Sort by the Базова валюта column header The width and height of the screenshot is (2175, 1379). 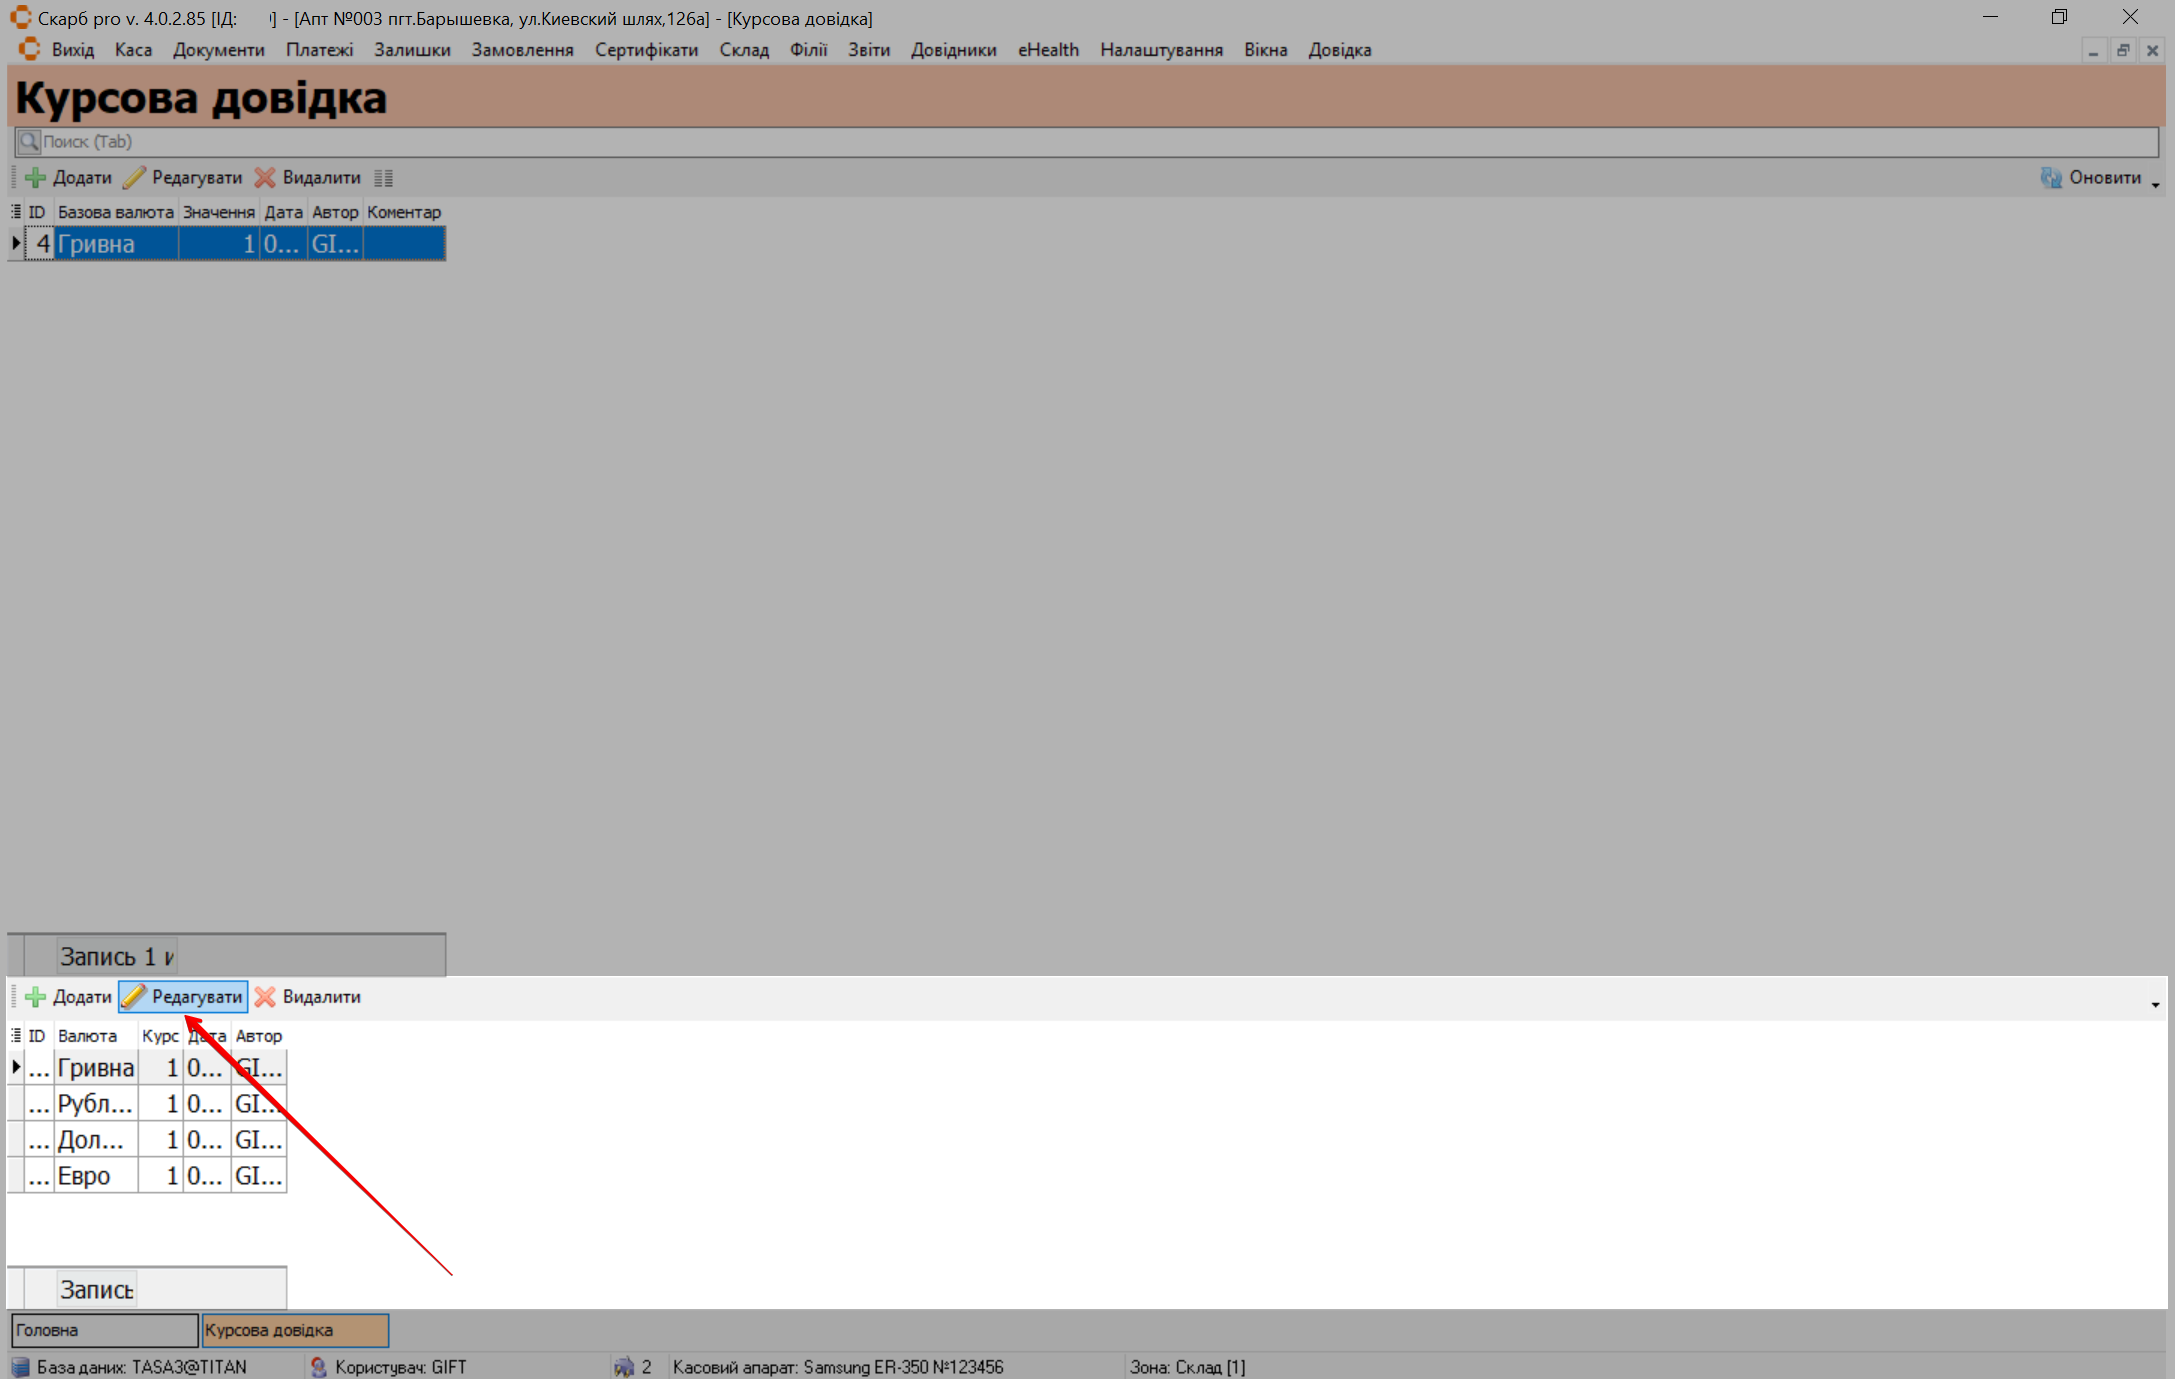pyautogui.click(x=115, y=212)
